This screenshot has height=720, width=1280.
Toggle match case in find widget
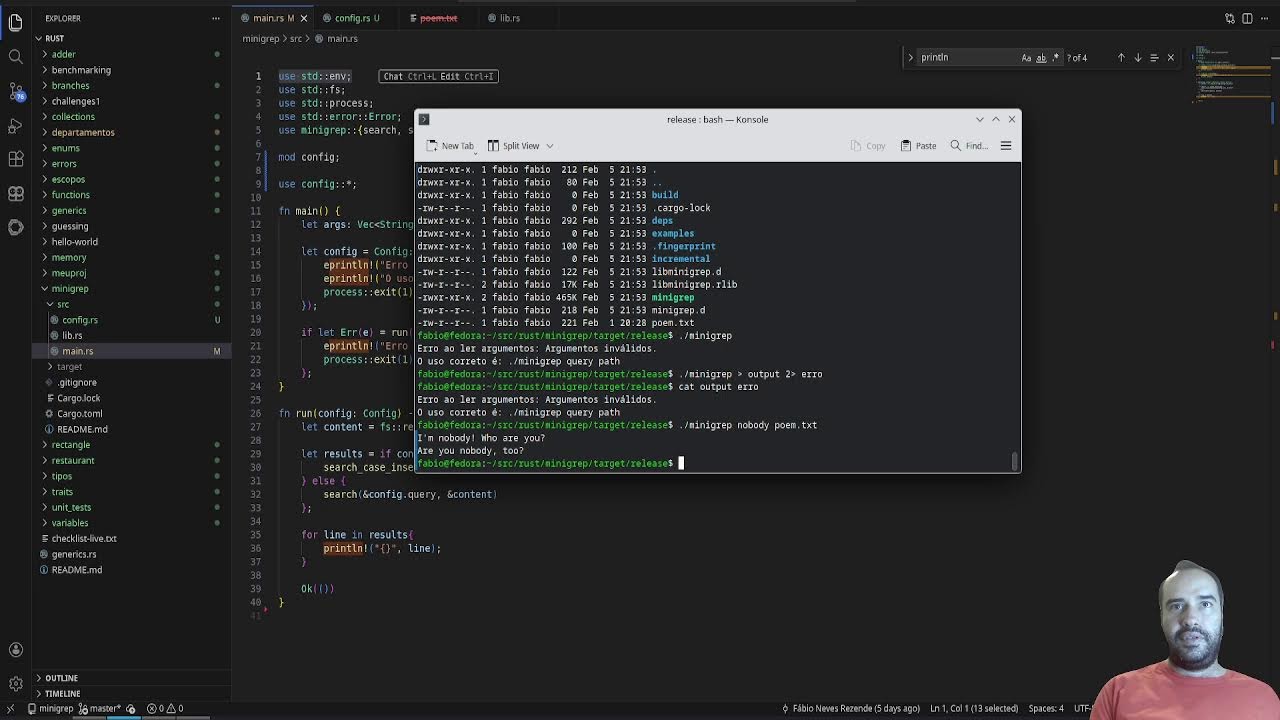pos(1026,57)
